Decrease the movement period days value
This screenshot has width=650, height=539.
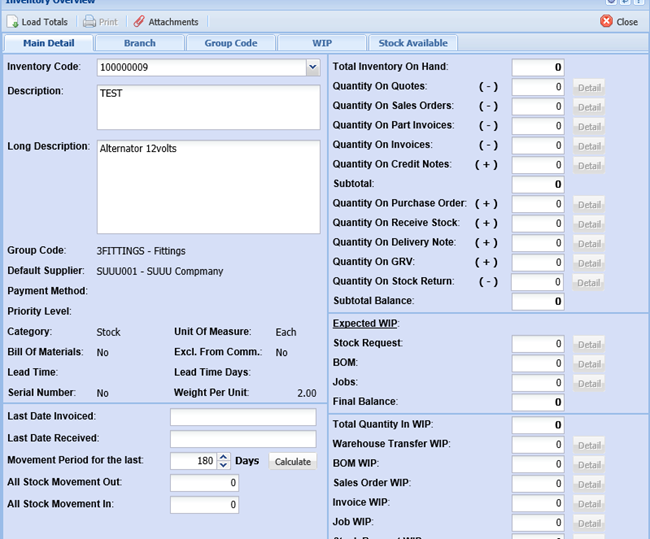point(223,466)
